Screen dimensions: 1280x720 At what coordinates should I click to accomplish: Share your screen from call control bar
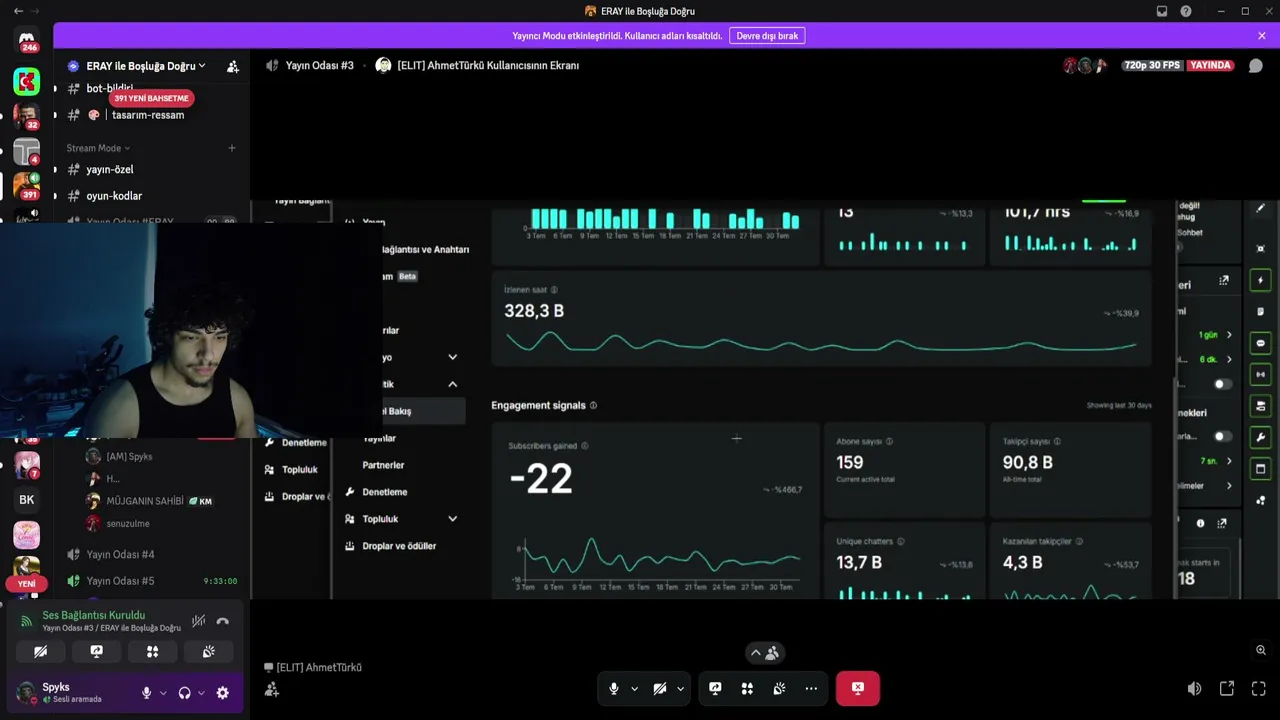pos(715,688)
